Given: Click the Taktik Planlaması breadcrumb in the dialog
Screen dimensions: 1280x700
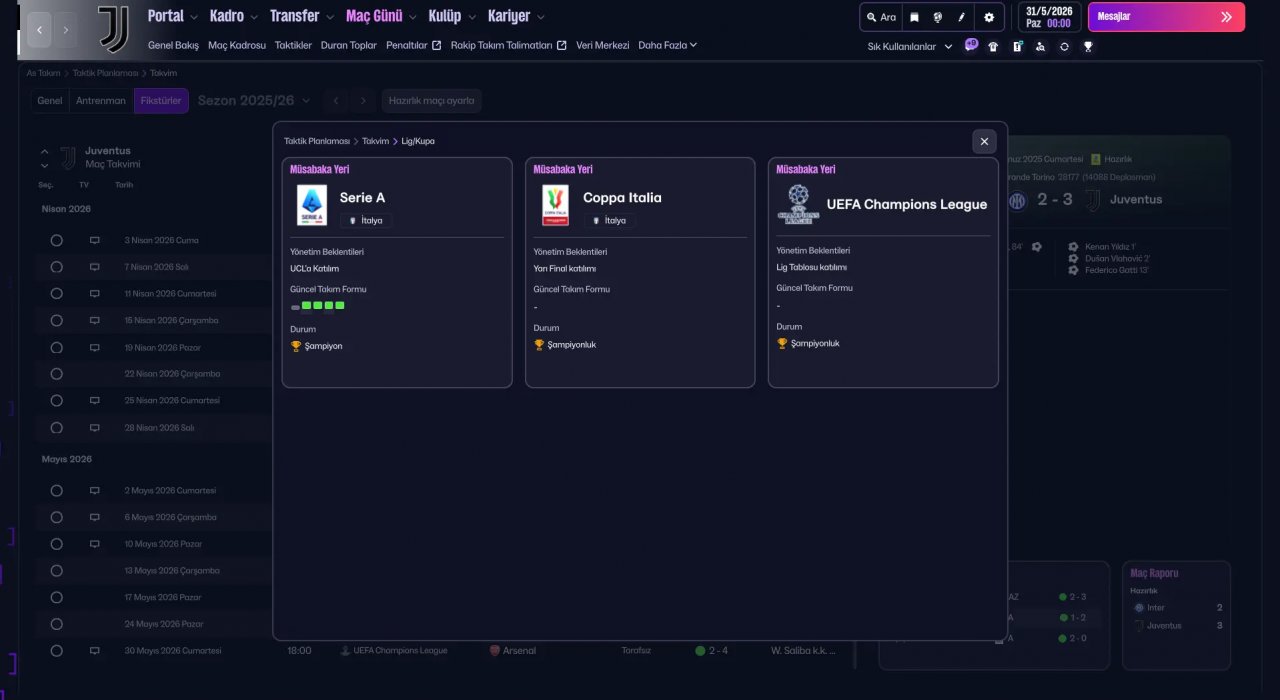Looking at the screenshot, I should click(x=317, y=141).
